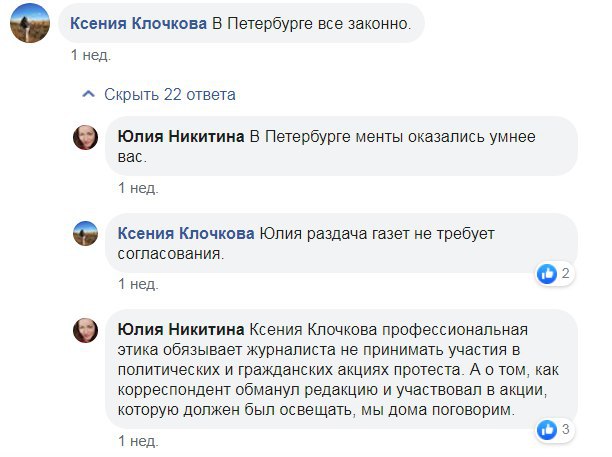Click Ксения Клочкова avatar beside "раздача газет" reply
Image resolution: width=612 pixels, height=457 pixels.
[87, 234]
